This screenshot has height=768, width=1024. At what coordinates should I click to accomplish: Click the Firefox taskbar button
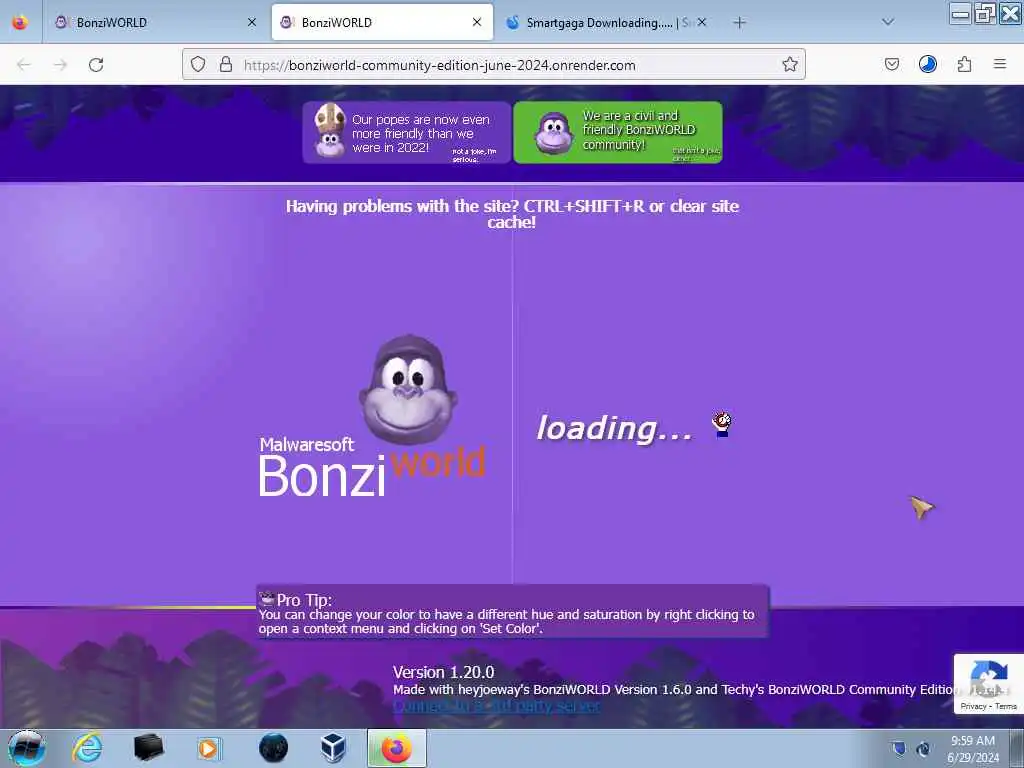(x=396, y=748)
